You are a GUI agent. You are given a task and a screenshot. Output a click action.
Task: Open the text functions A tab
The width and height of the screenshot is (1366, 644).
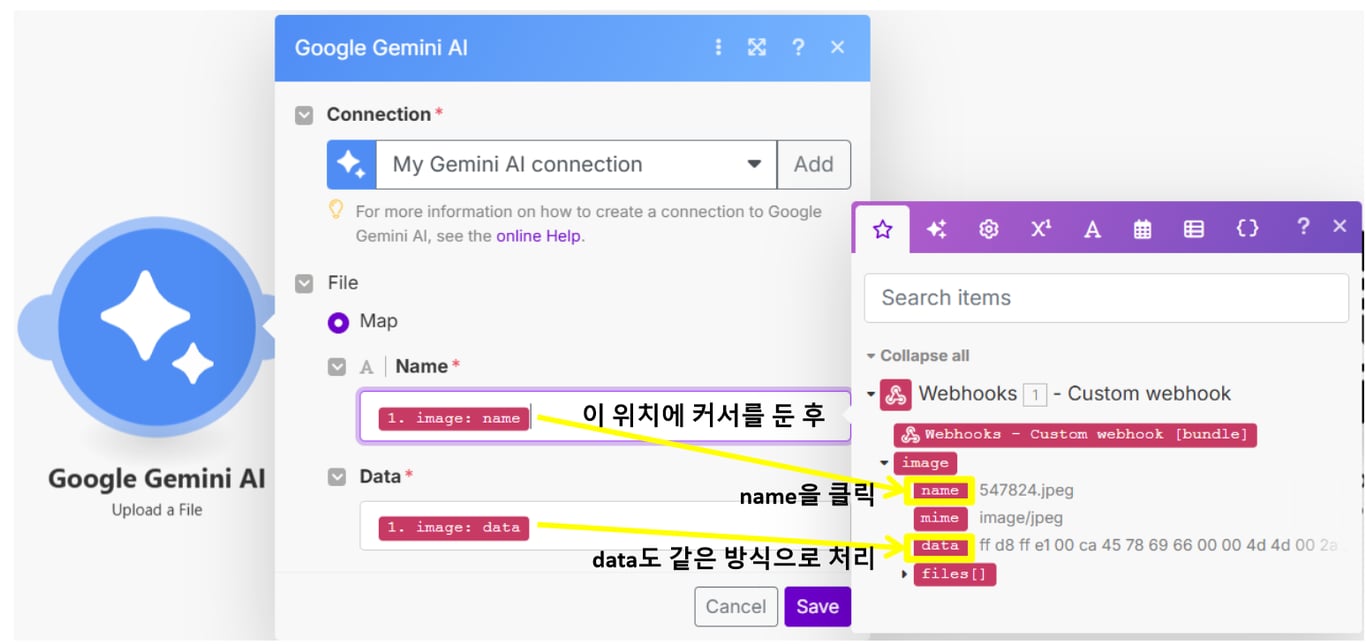[x=1092, y=229]
